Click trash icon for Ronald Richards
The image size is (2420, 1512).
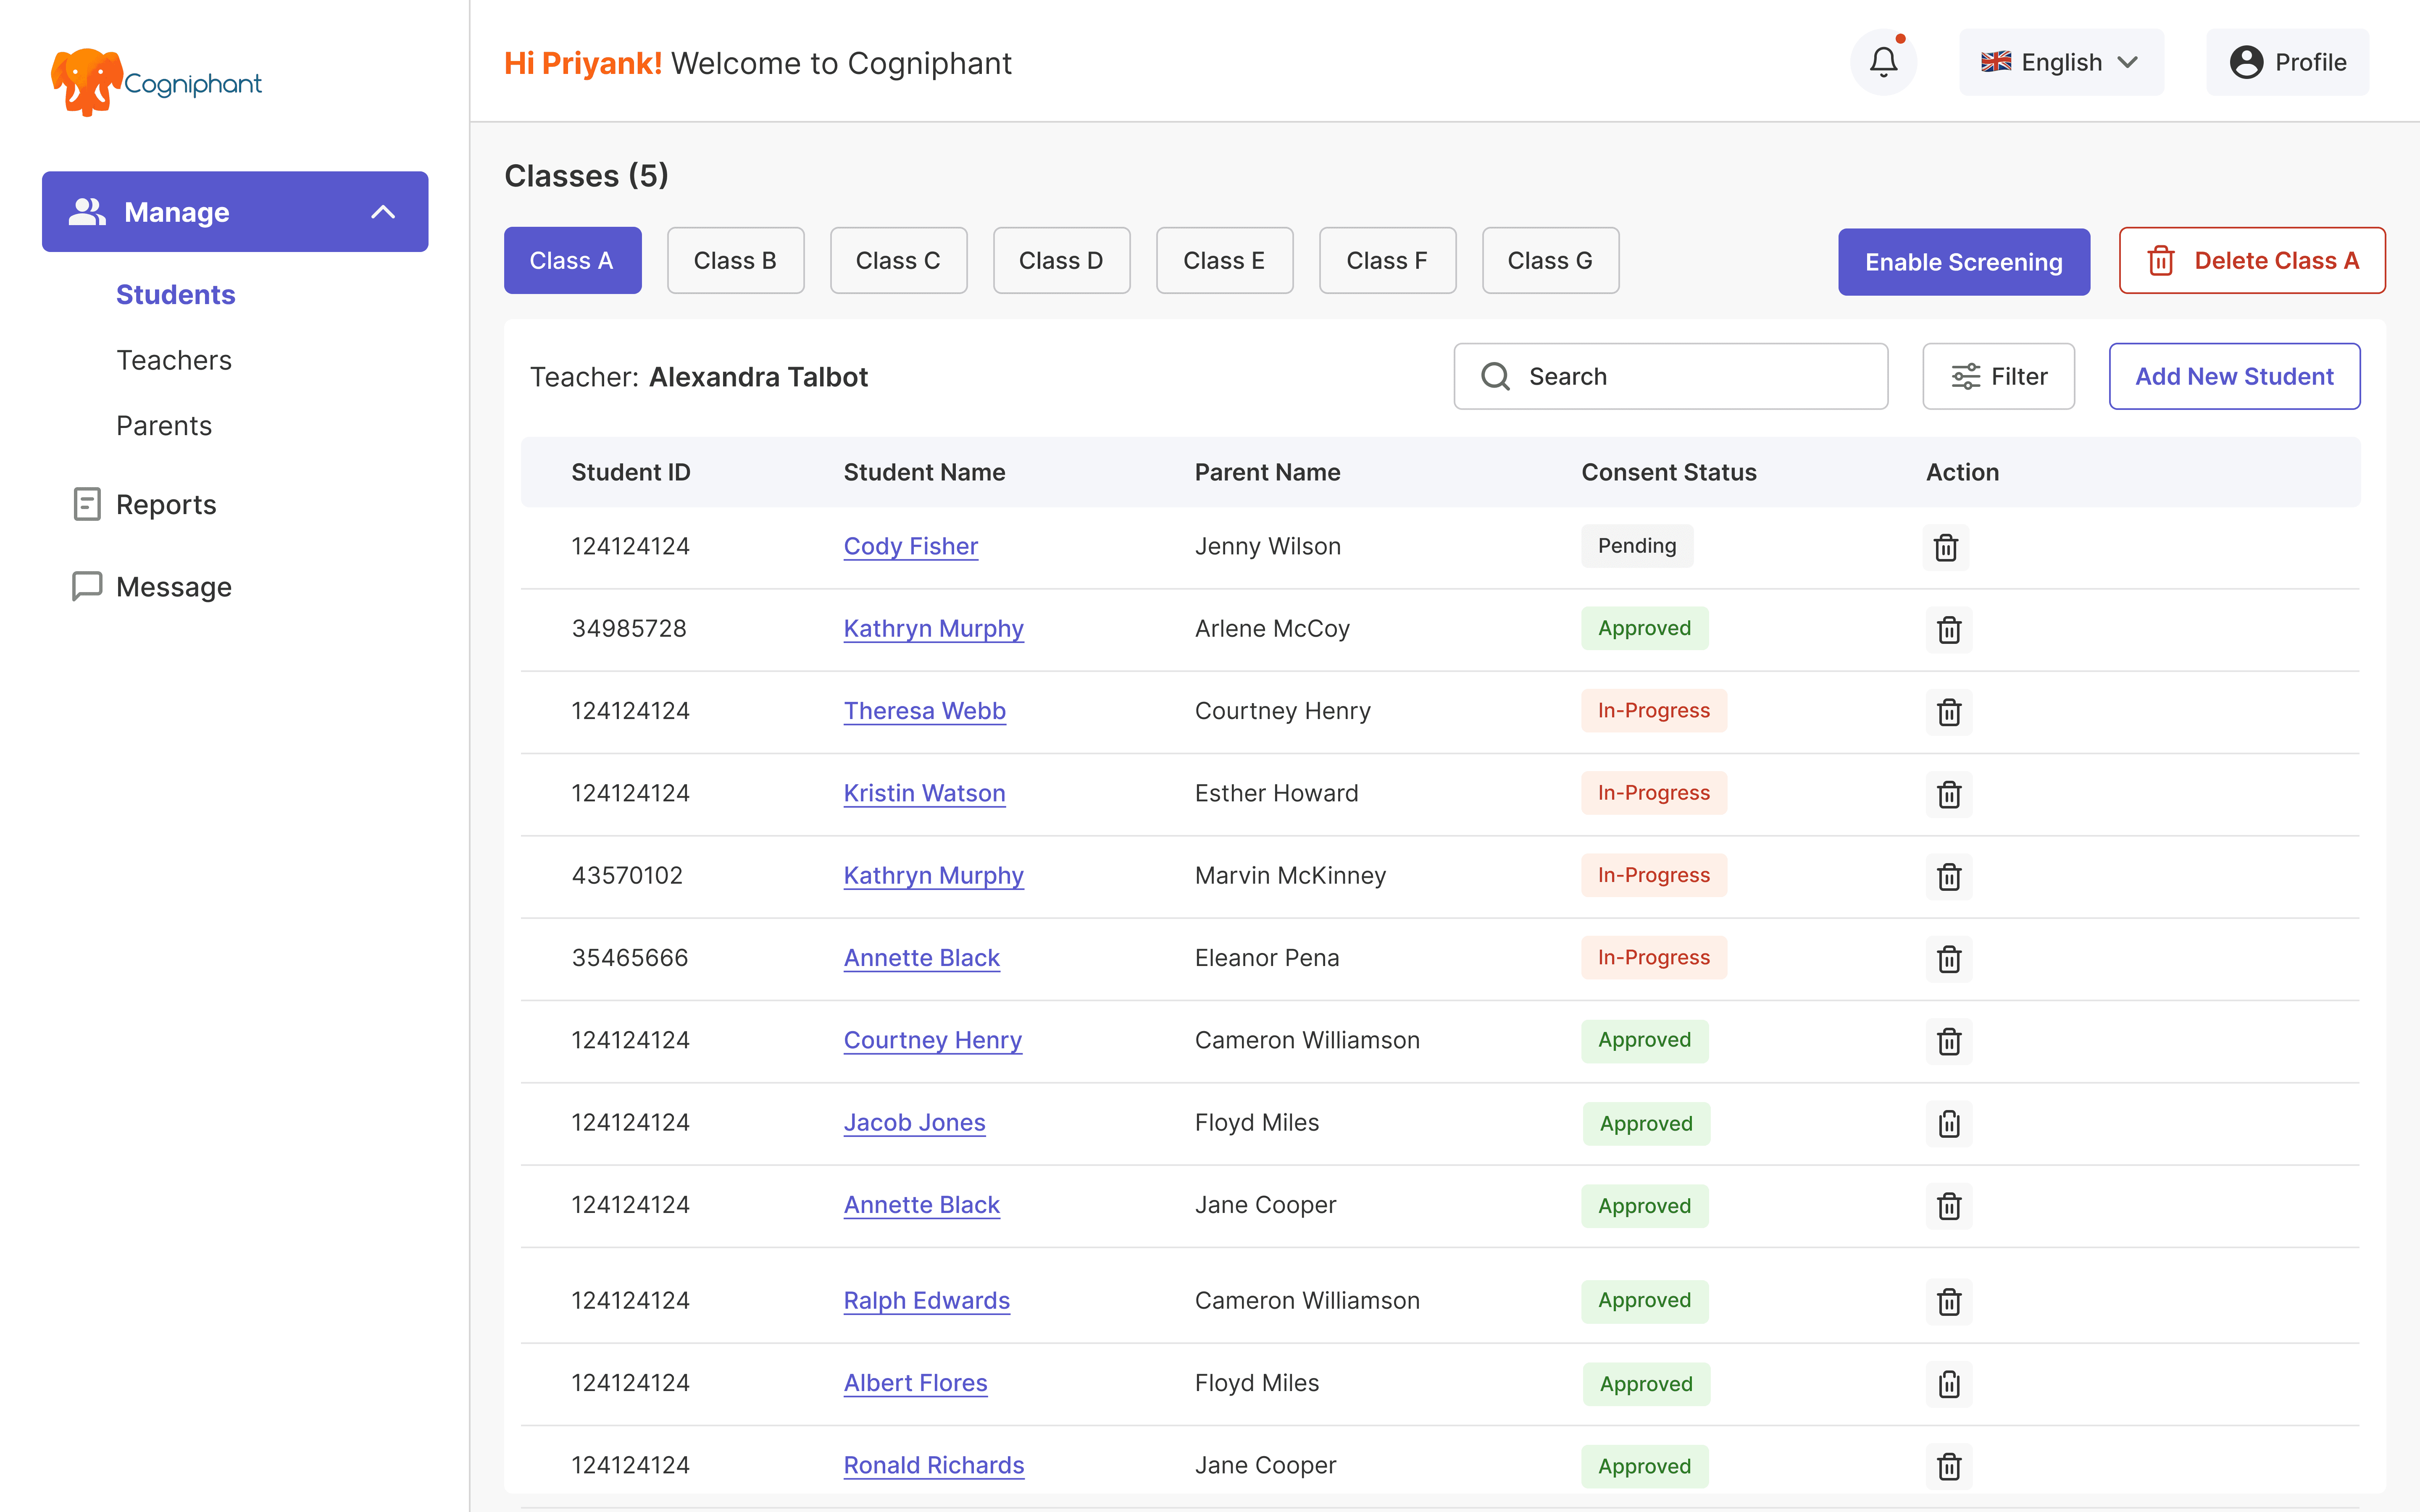pyautogui.click(x=1948, y=1466)
